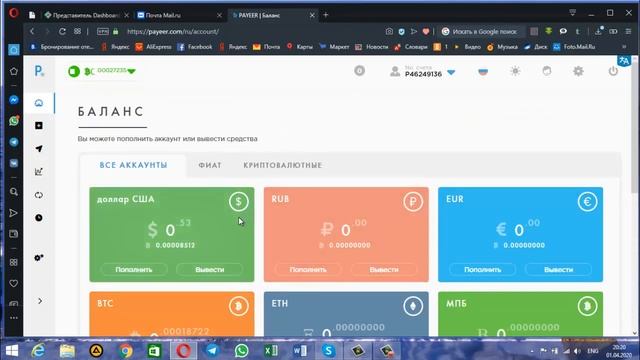Open Telegram in Opera sidebar

(x=13, y=142)
